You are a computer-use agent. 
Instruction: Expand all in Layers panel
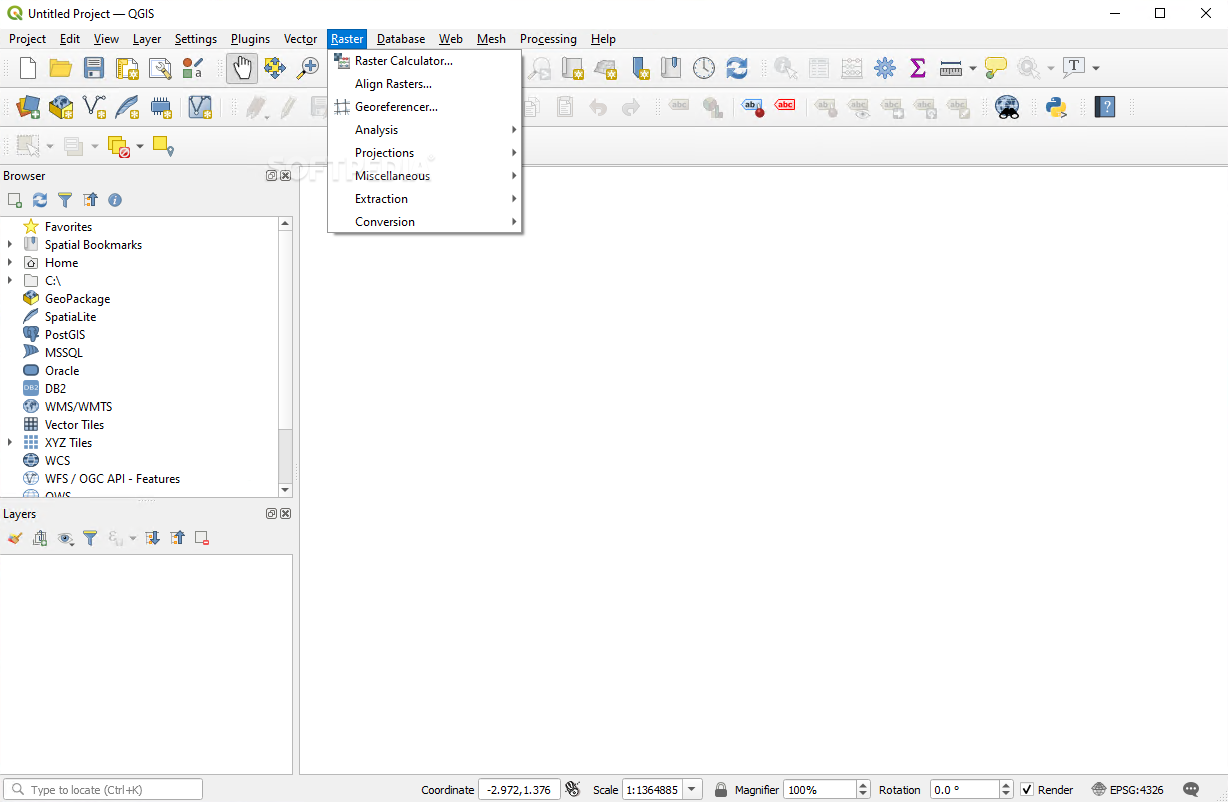[x=152, y=538]
